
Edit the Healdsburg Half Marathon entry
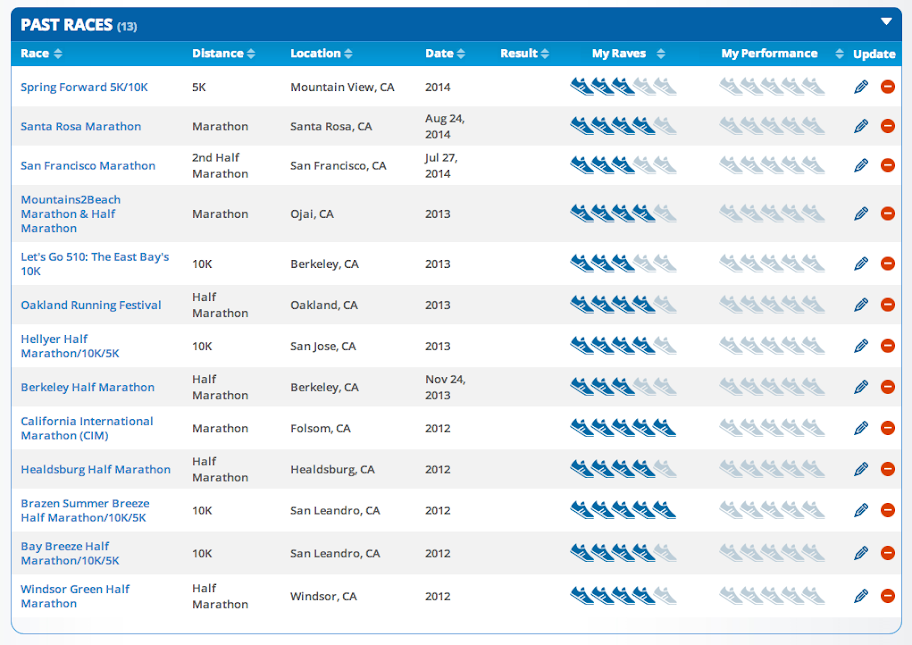coord(861,469)
